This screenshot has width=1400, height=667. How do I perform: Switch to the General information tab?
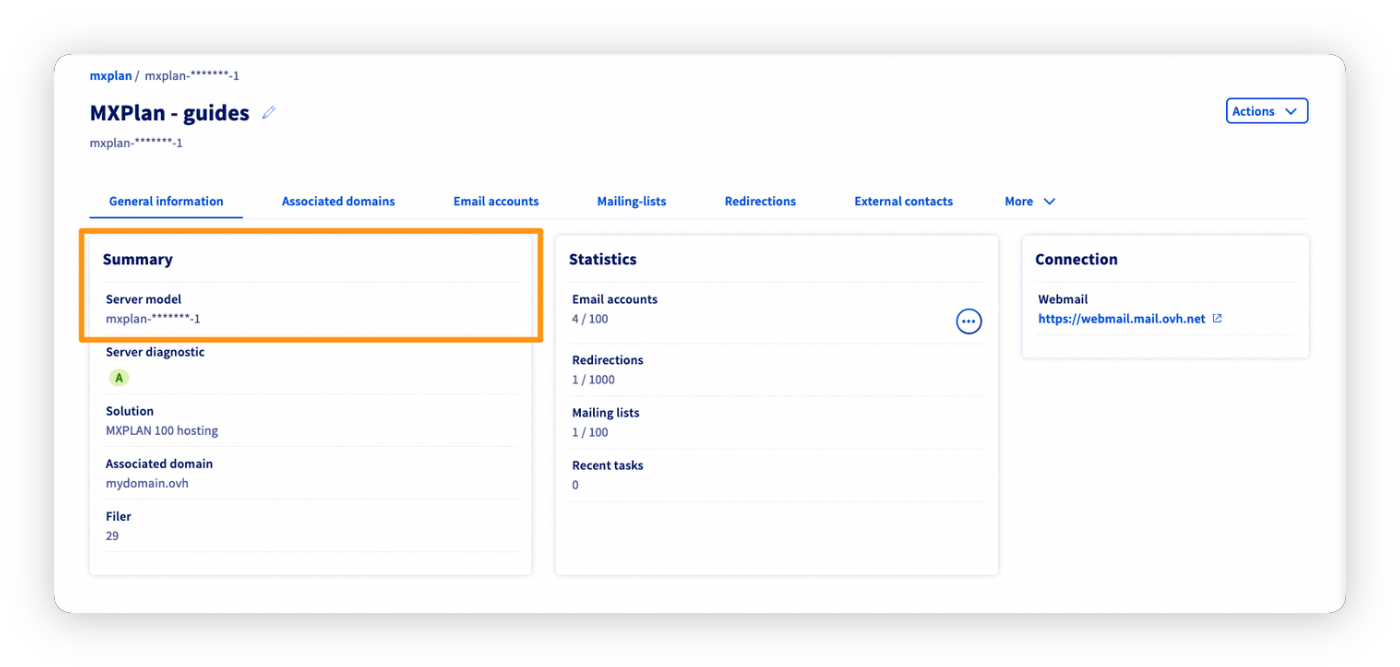(x=166, y=201)
